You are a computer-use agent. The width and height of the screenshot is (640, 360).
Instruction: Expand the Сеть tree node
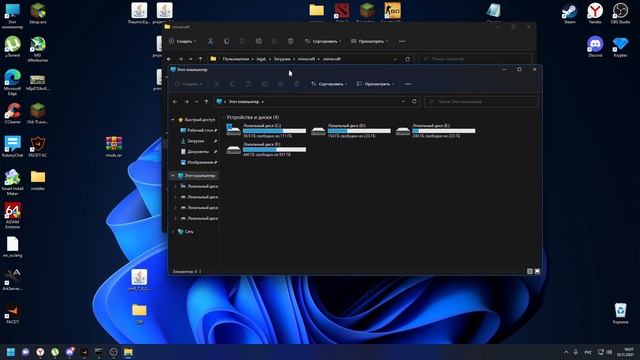pos(173,231)
